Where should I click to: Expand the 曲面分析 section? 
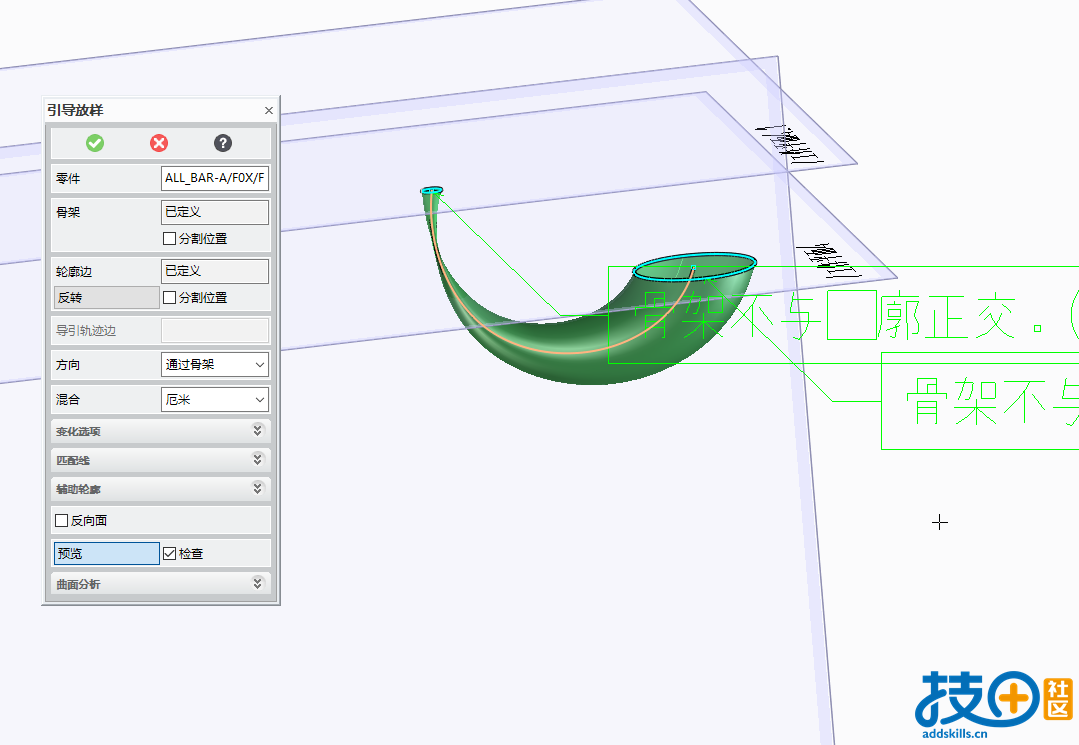click(161, 584)
